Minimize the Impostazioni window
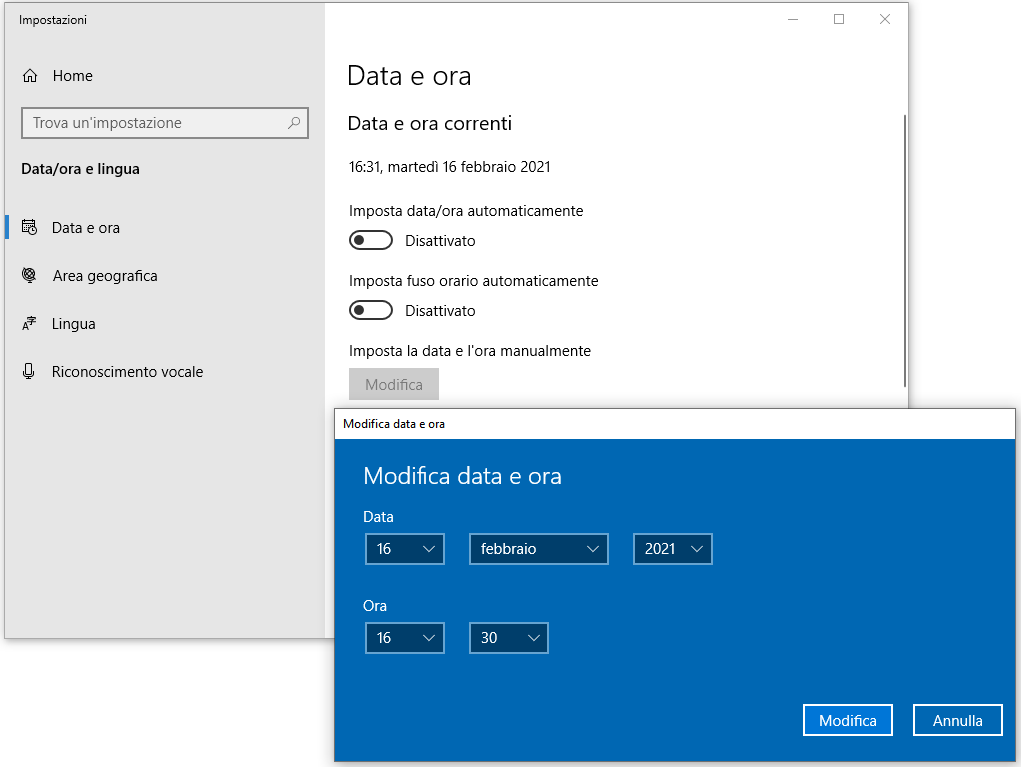This screenshot has height=767, width=1021. point(792,19)
